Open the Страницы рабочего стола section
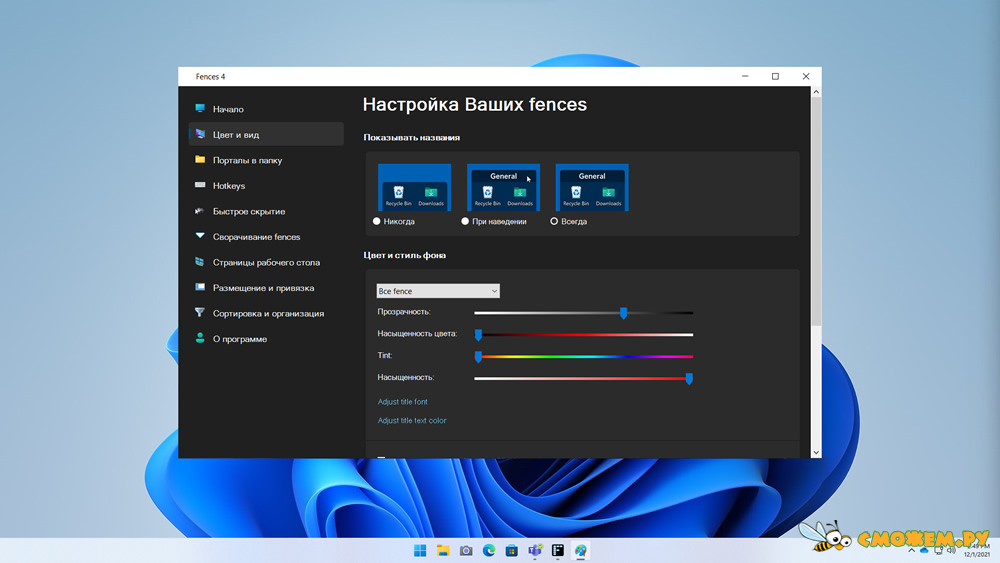The width and height of the screenshot is (1000, 563). [266, 262]
